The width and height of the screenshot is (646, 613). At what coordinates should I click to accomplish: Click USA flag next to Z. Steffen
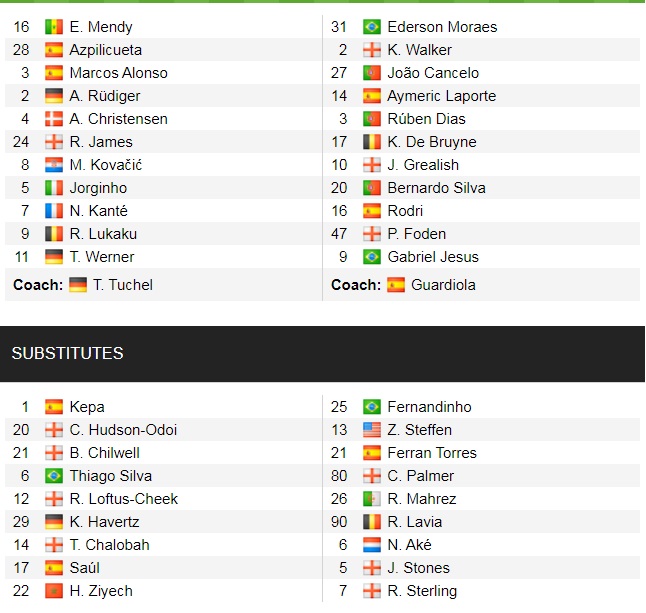tap(372, 430)
